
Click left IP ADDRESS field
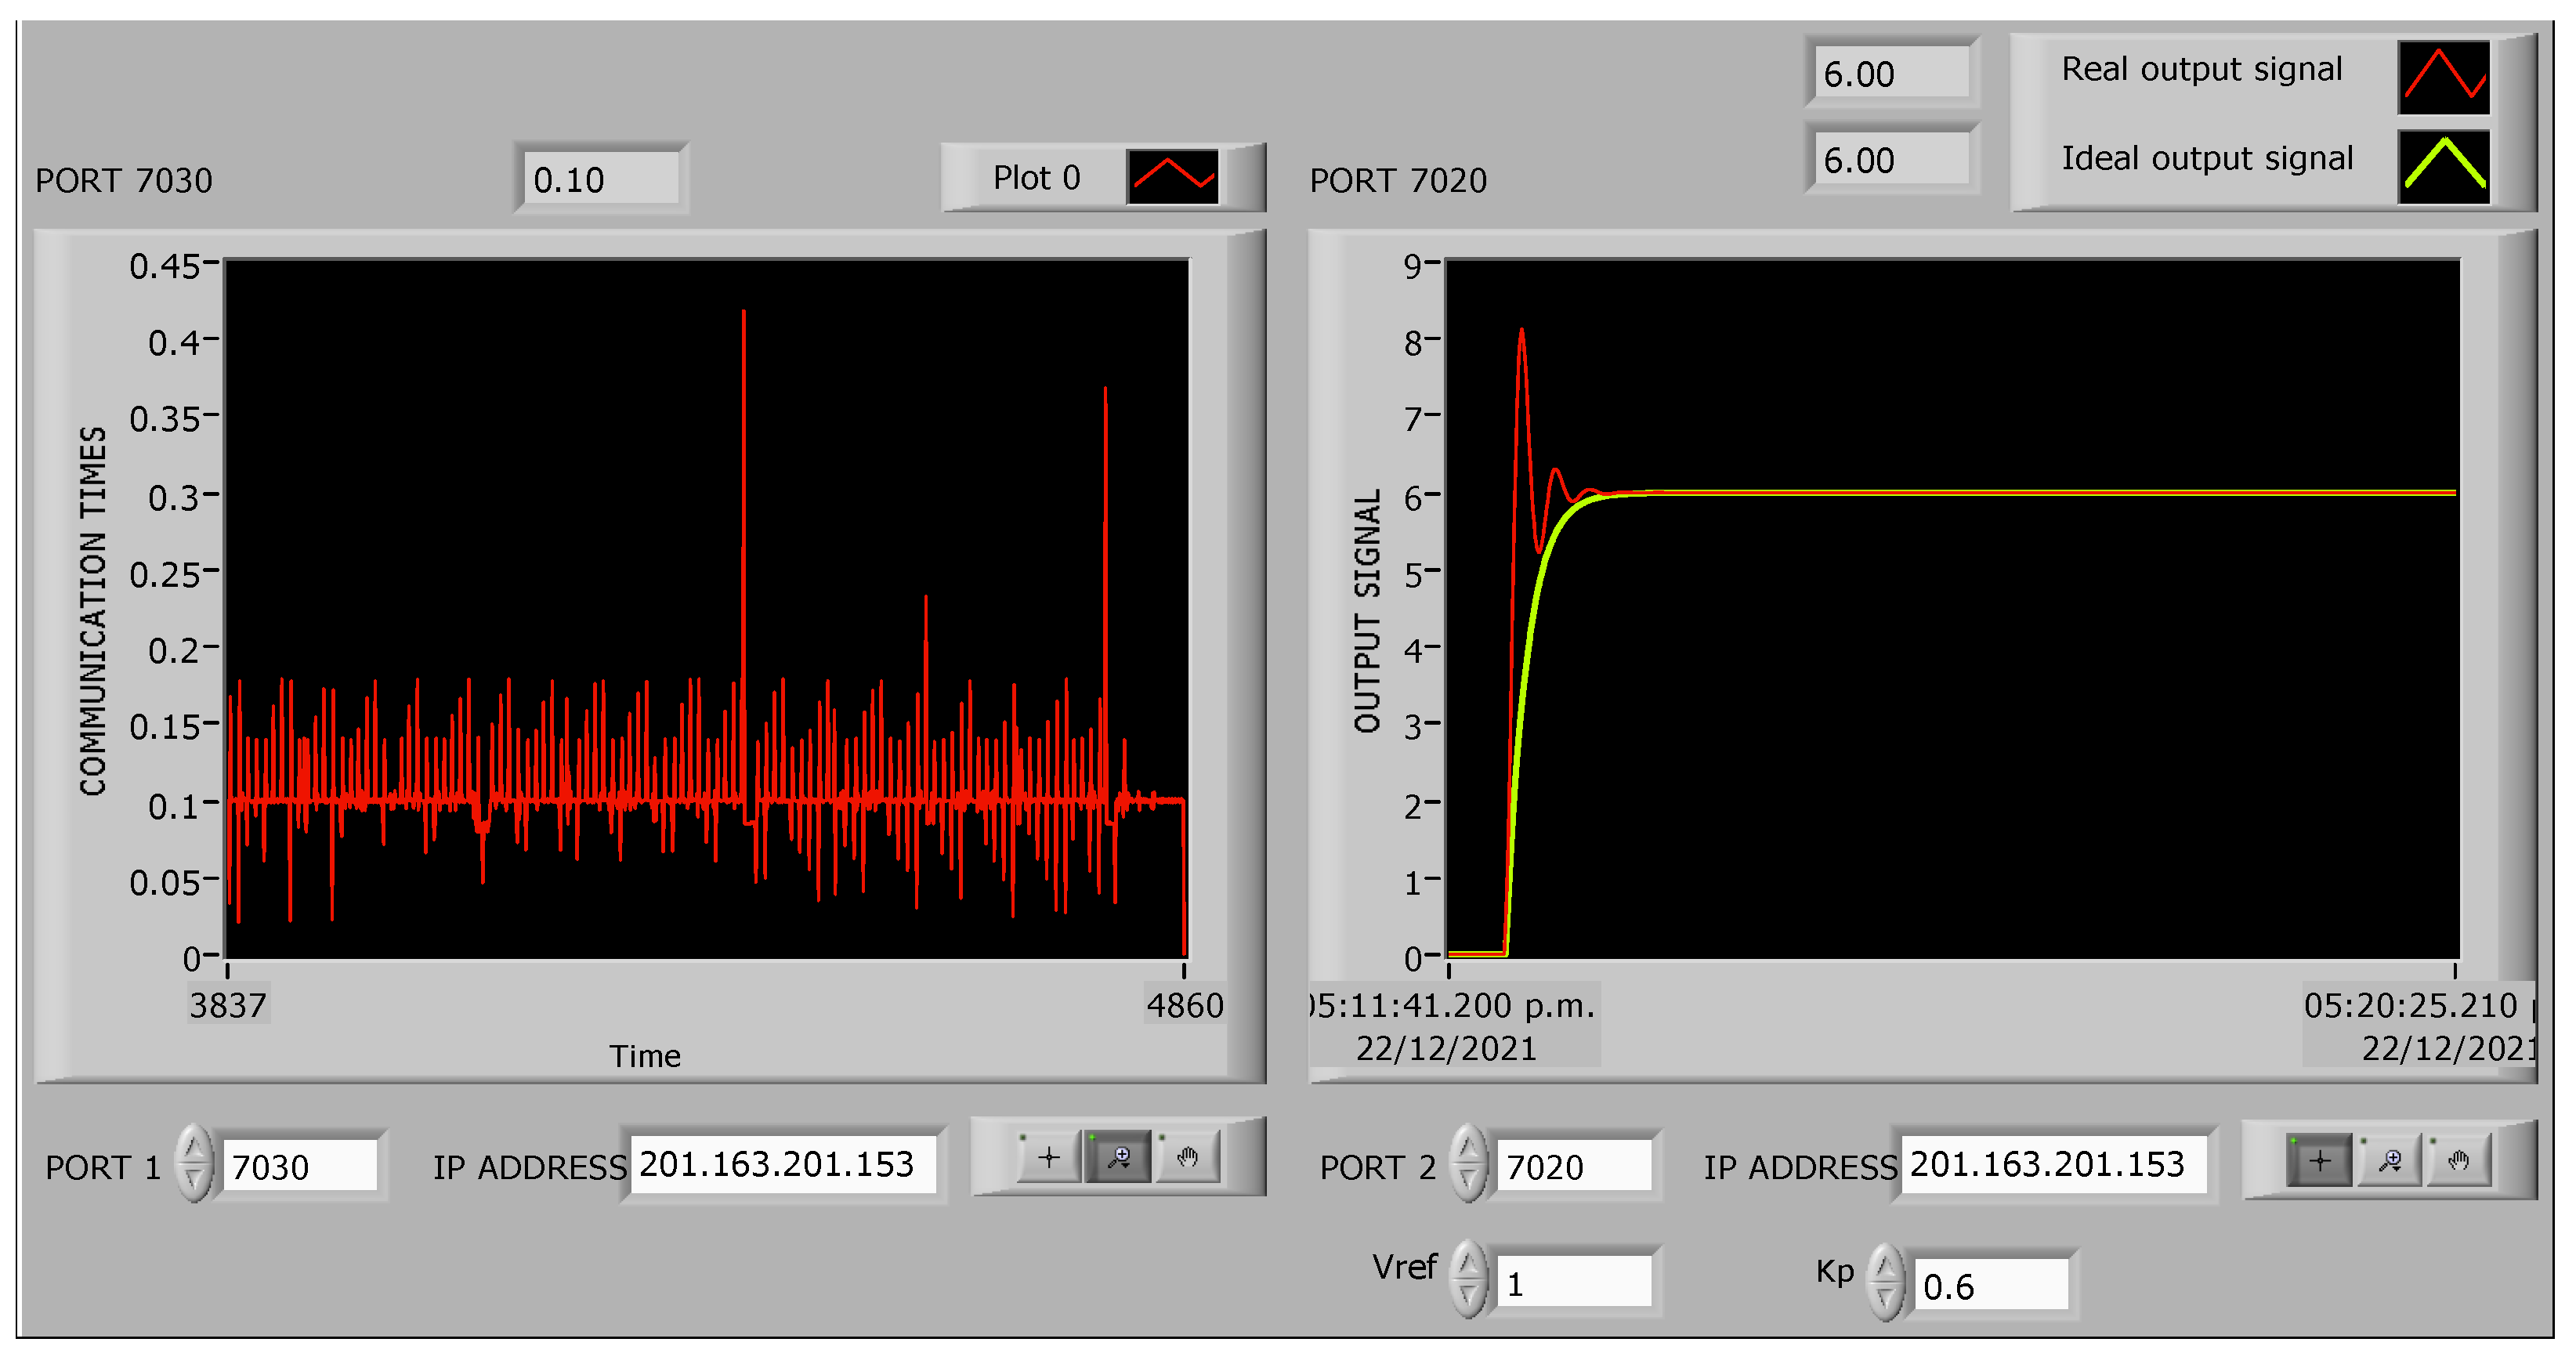click(x=782, y=1163)
